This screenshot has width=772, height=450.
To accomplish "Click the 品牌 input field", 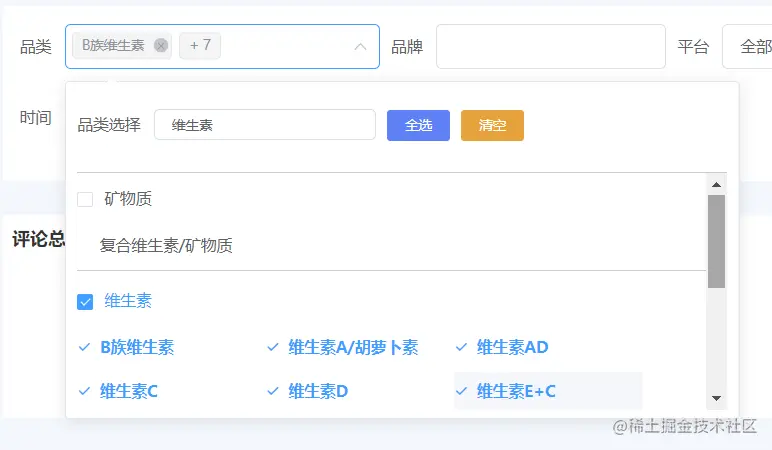I will [x=550, y=47].
